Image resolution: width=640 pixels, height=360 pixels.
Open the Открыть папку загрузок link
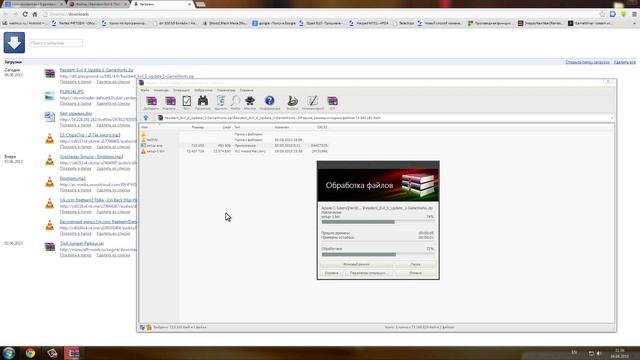tap(587, 62)
